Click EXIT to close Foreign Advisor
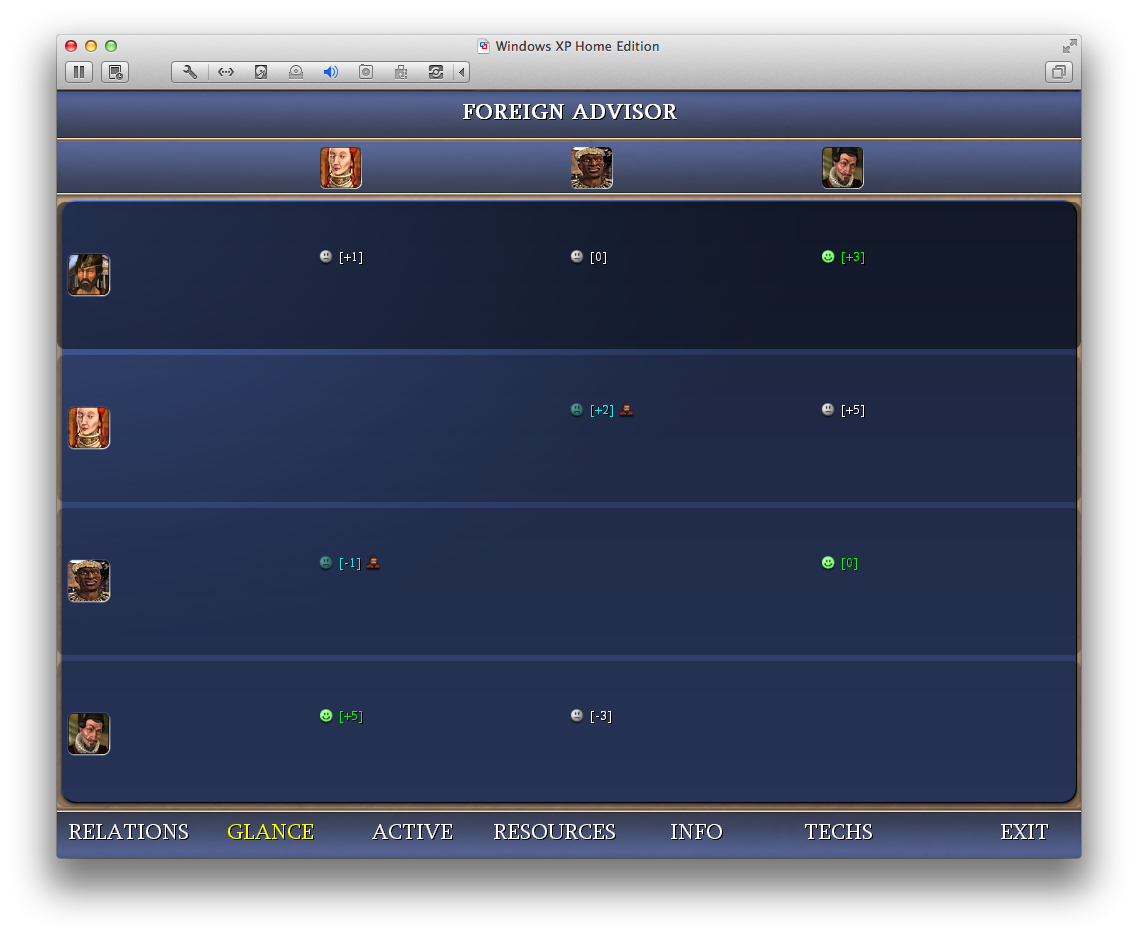Screen dimensions: 1138x937 pyautogui.click(x=1024, y=832)
